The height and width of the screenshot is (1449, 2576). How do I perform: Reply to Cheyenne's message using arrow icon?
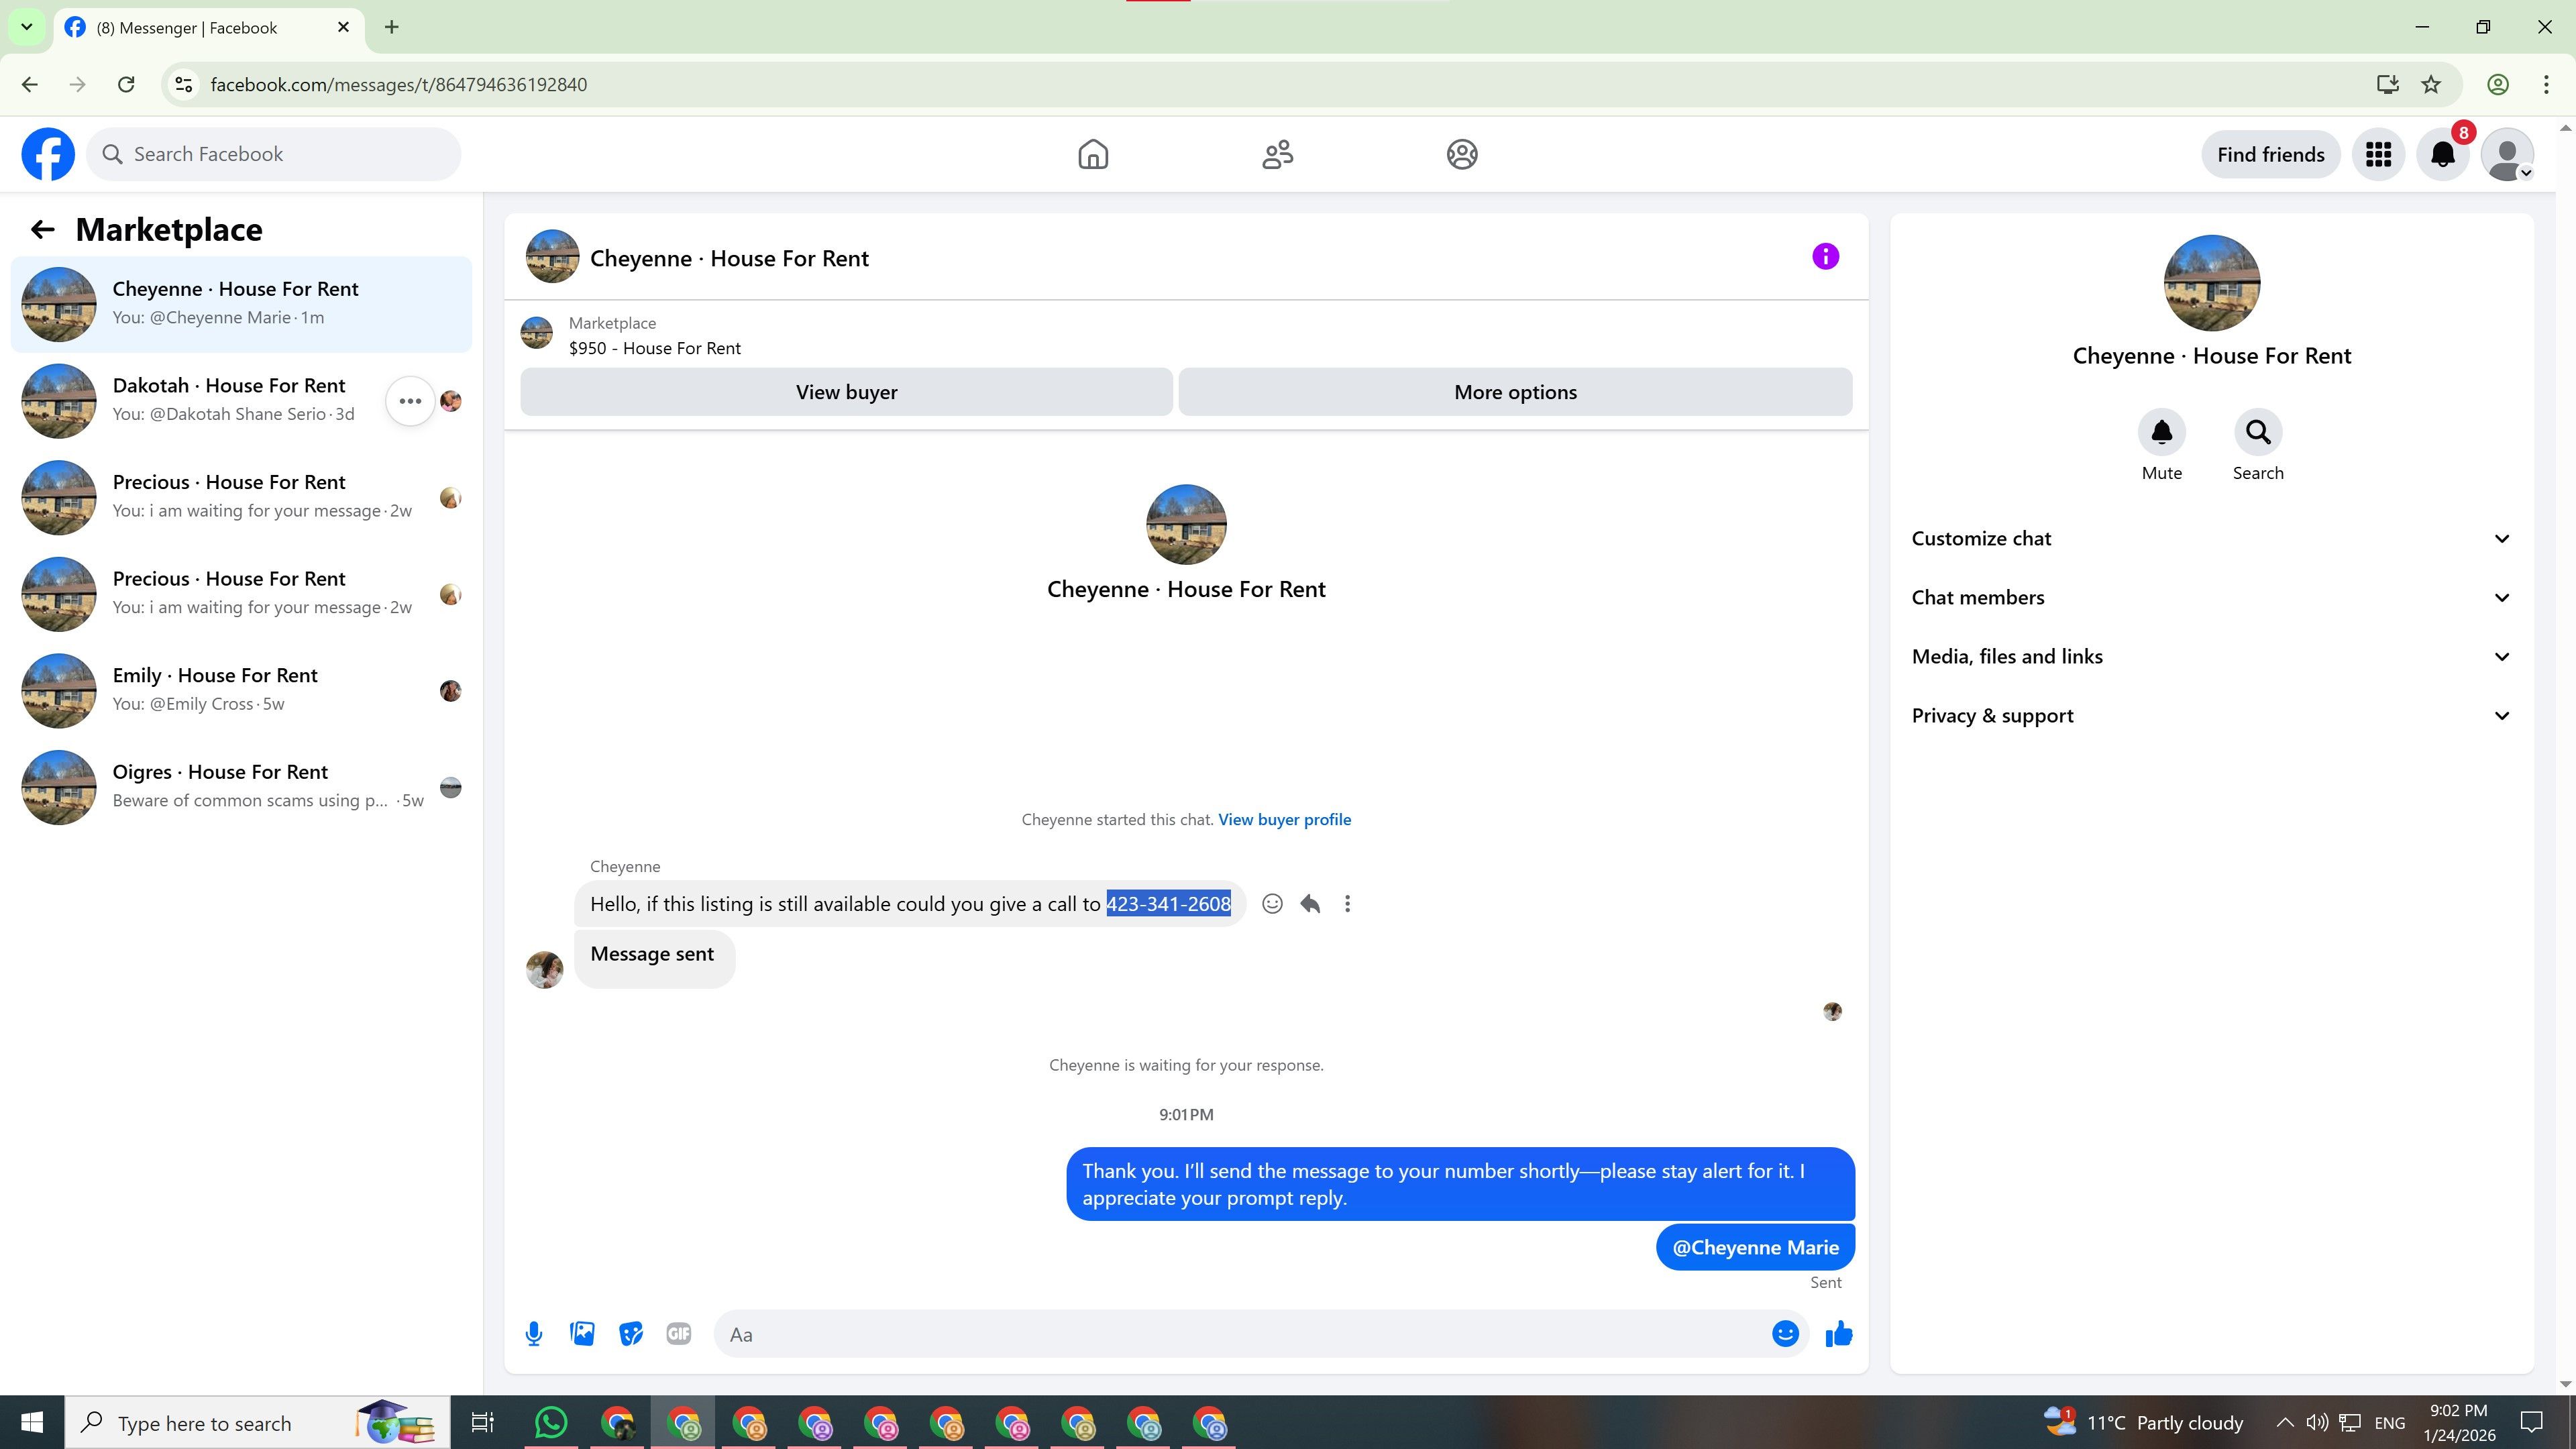(1310, 904)
